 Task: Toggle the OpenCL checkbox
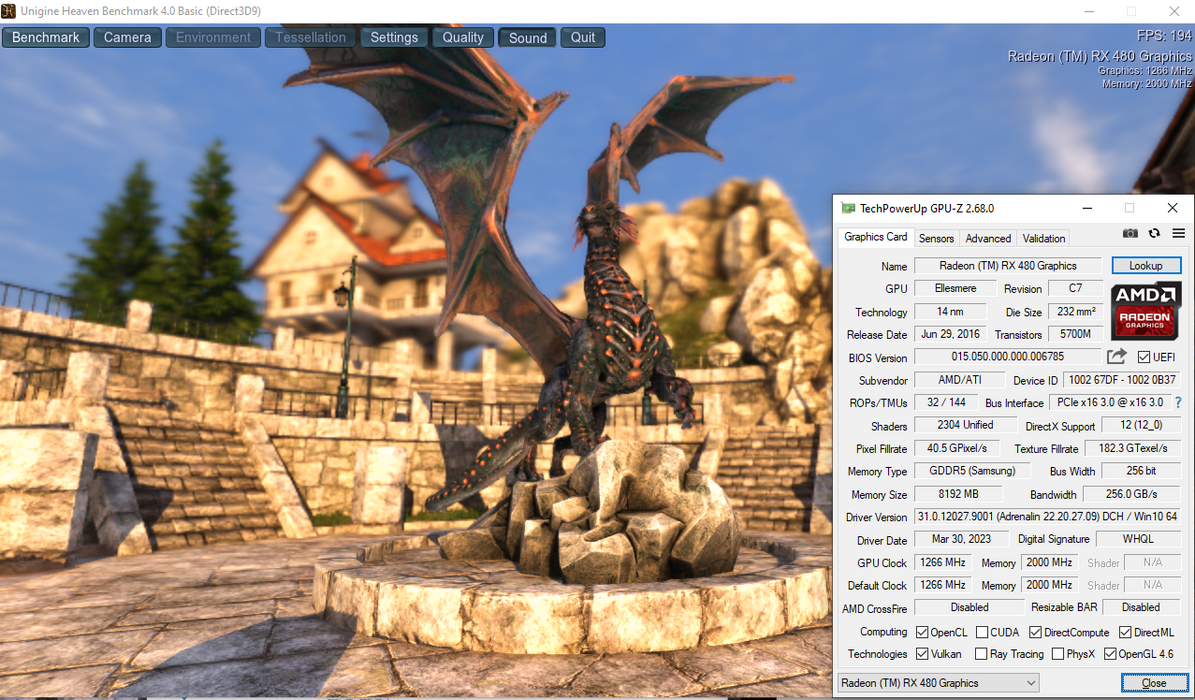click(922, 632)
